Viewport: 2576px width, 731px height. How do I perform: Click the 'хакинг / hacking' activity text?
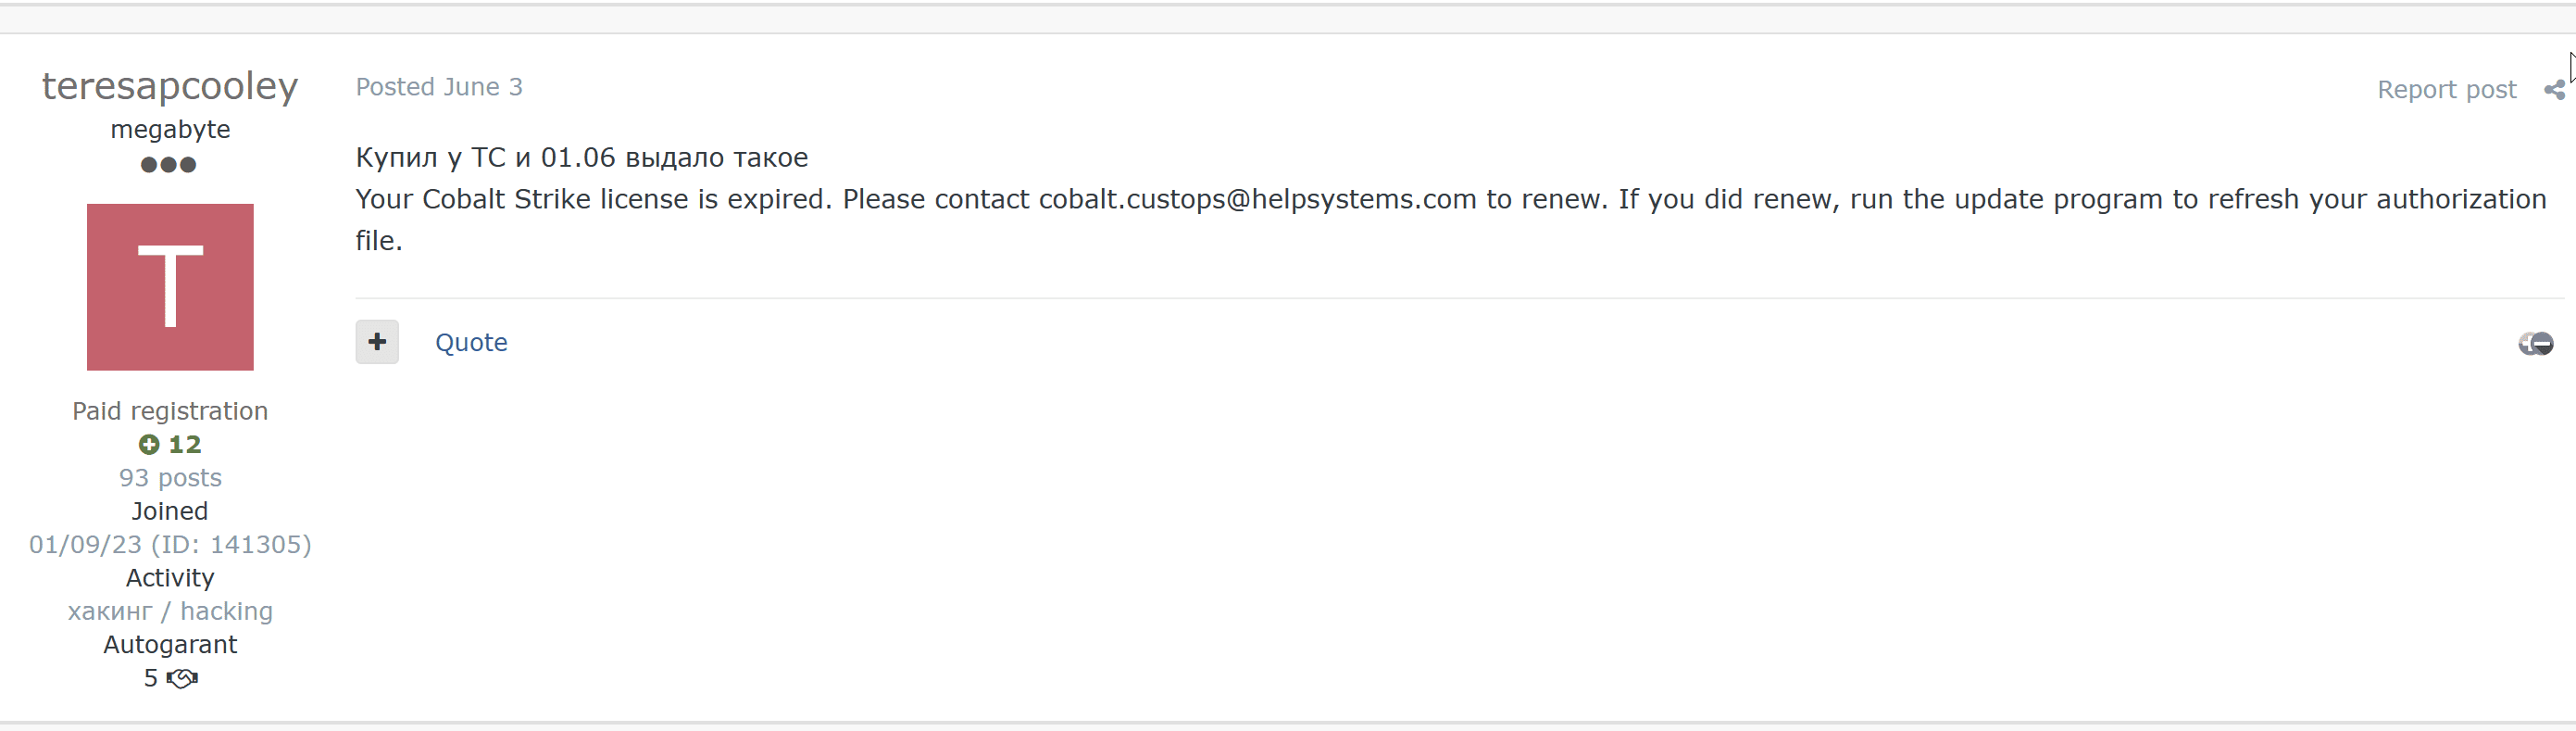(x=170, y=611)
